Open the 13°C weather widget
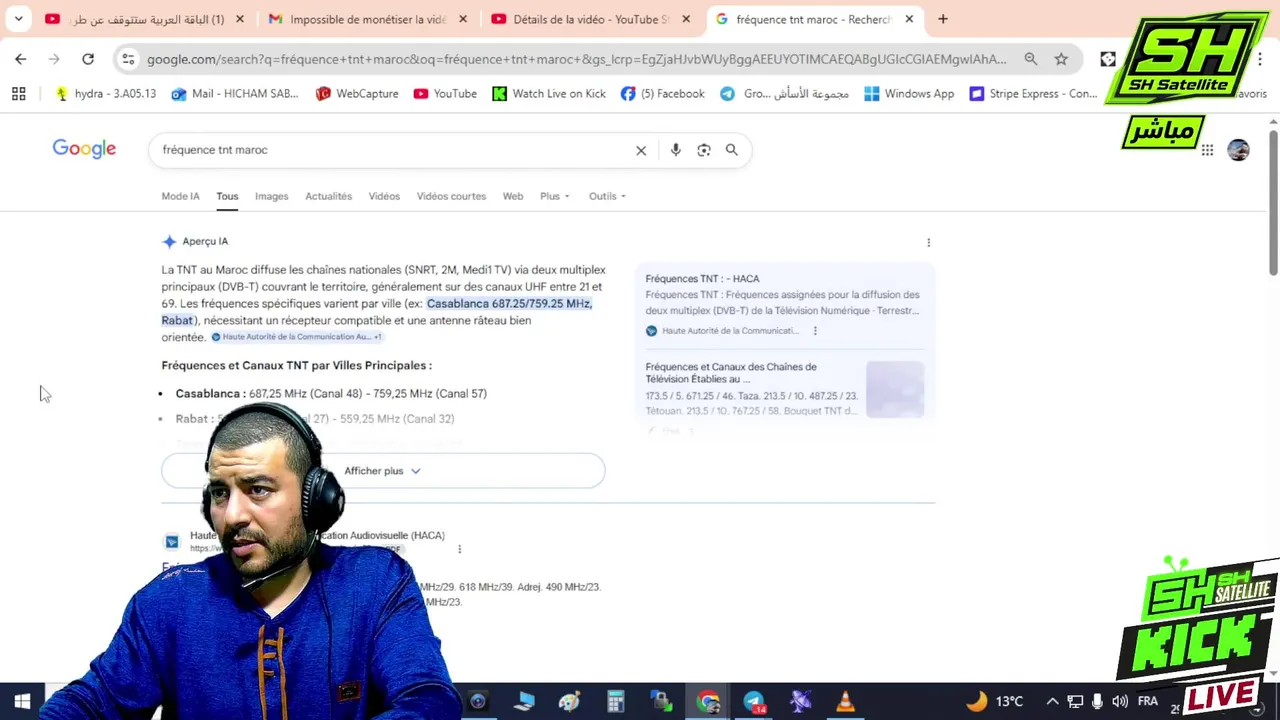The image size is (1280, 720). click(994, 701)
